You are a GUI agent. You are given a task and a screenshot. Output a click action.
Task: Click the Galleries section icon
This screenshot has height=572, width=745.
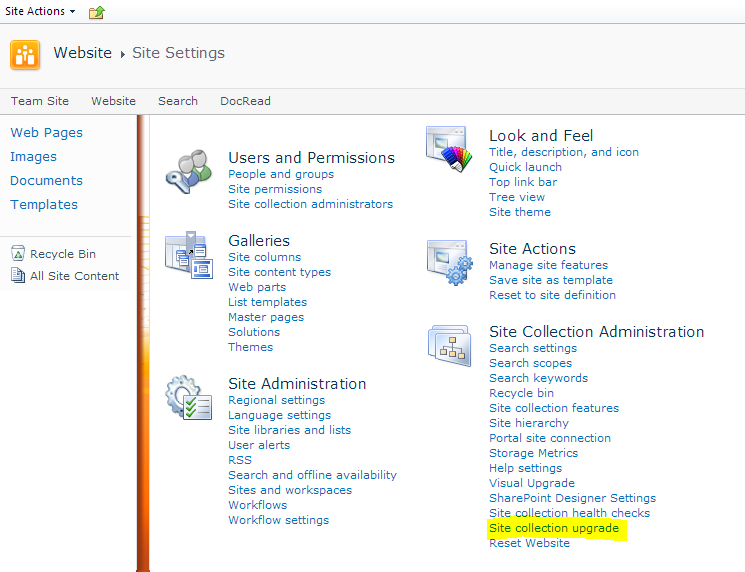(x=189, y=255)
